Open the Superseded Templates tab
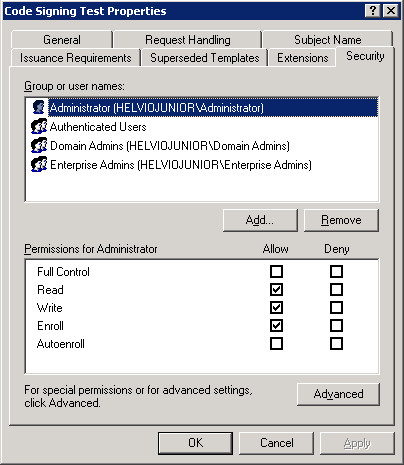 205,58
